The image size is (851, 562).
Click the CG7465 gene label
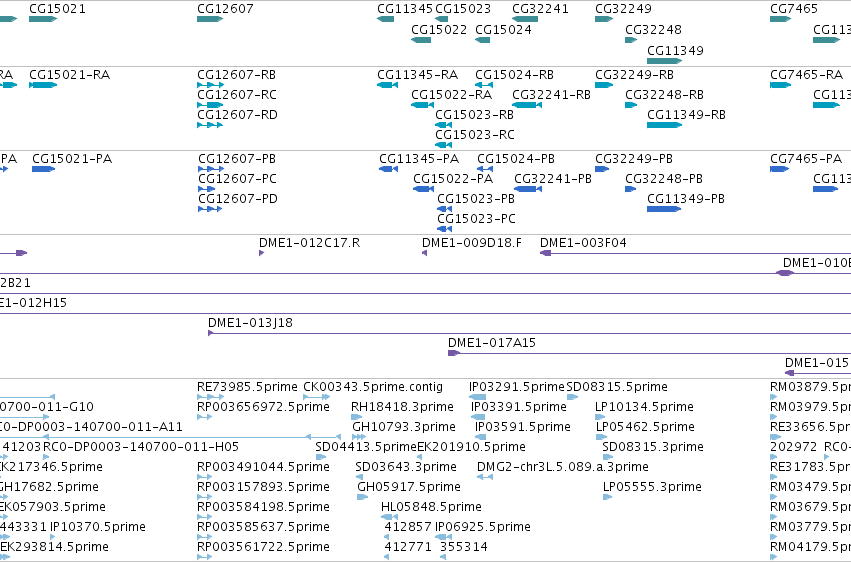(x=793, y=9)
